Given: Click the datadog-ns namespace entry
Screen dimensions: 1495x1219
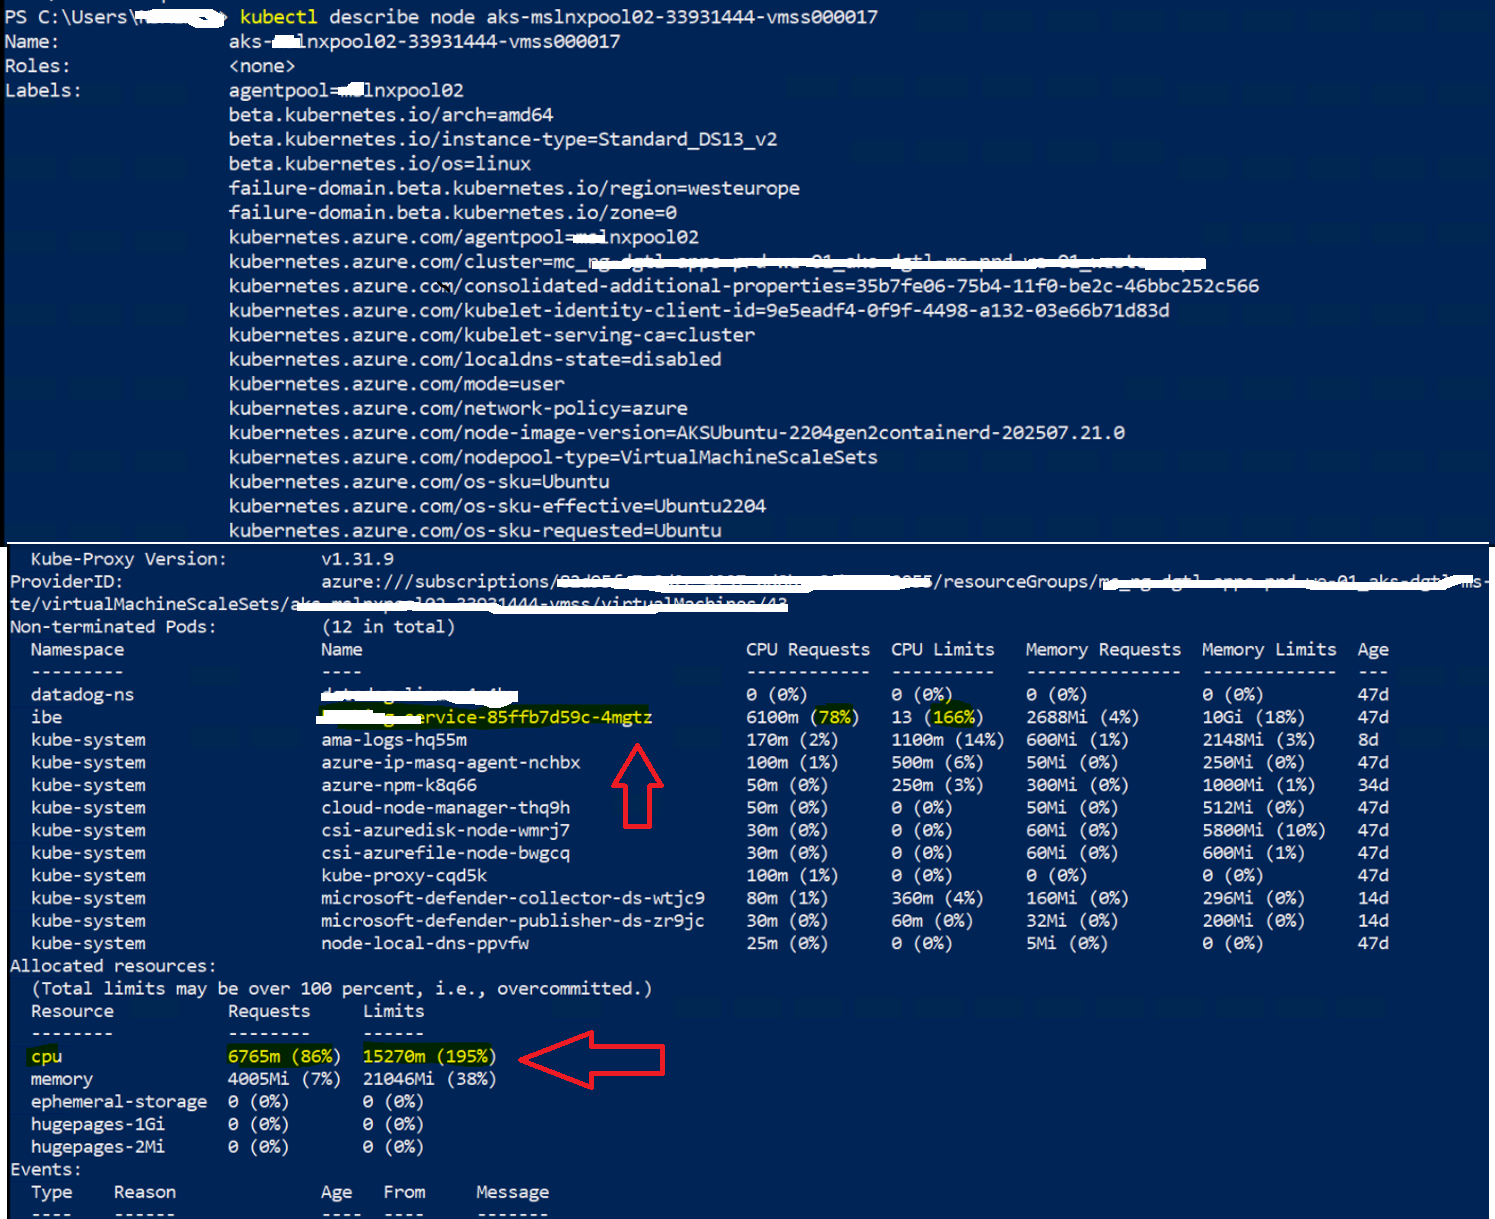Looking at the screenshot, I should (x=82, y=694).
